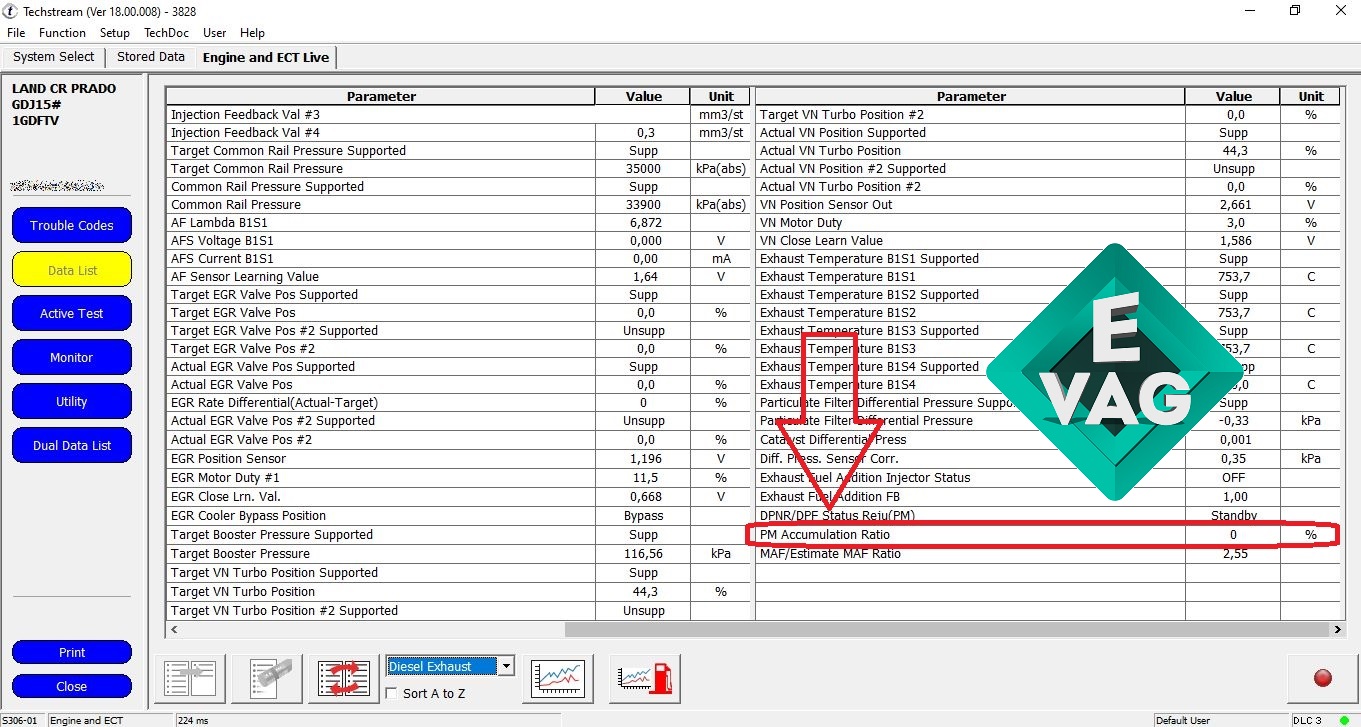The height and width of the screenshot is (727, 1361).
Task: Click the list icon with red swap arrows
Action: coord(344,679)
